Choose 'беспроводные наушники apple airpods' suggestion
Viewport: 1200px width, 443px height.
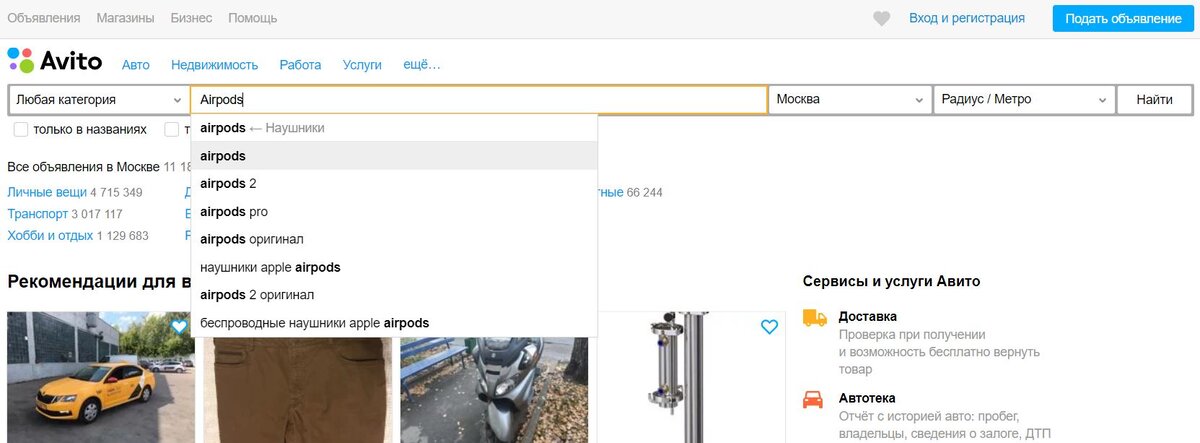pyautogui.click(x=394, y=323)
